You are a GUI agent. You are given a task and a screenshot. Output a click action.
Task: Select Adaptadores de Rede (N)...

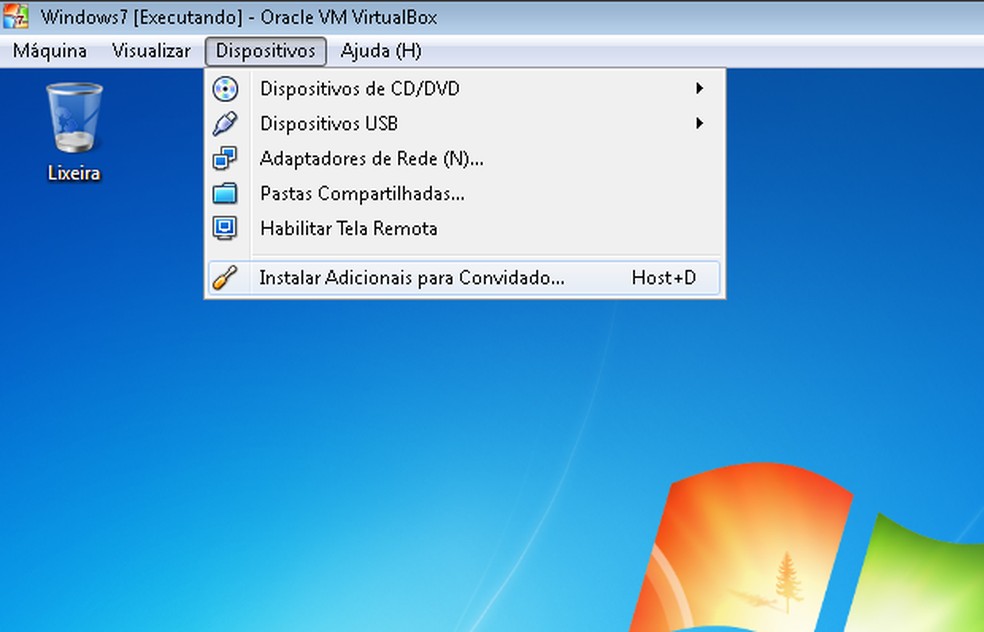465,158
